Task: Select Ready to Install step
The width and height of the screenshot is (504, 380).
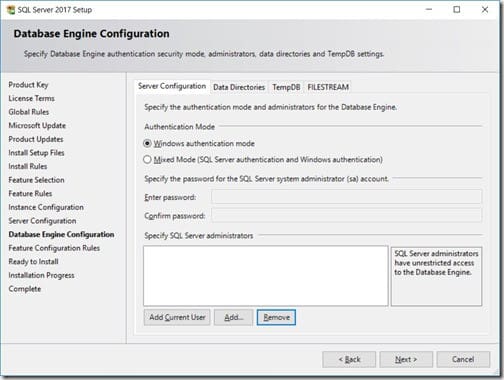Action: point(33,262)
